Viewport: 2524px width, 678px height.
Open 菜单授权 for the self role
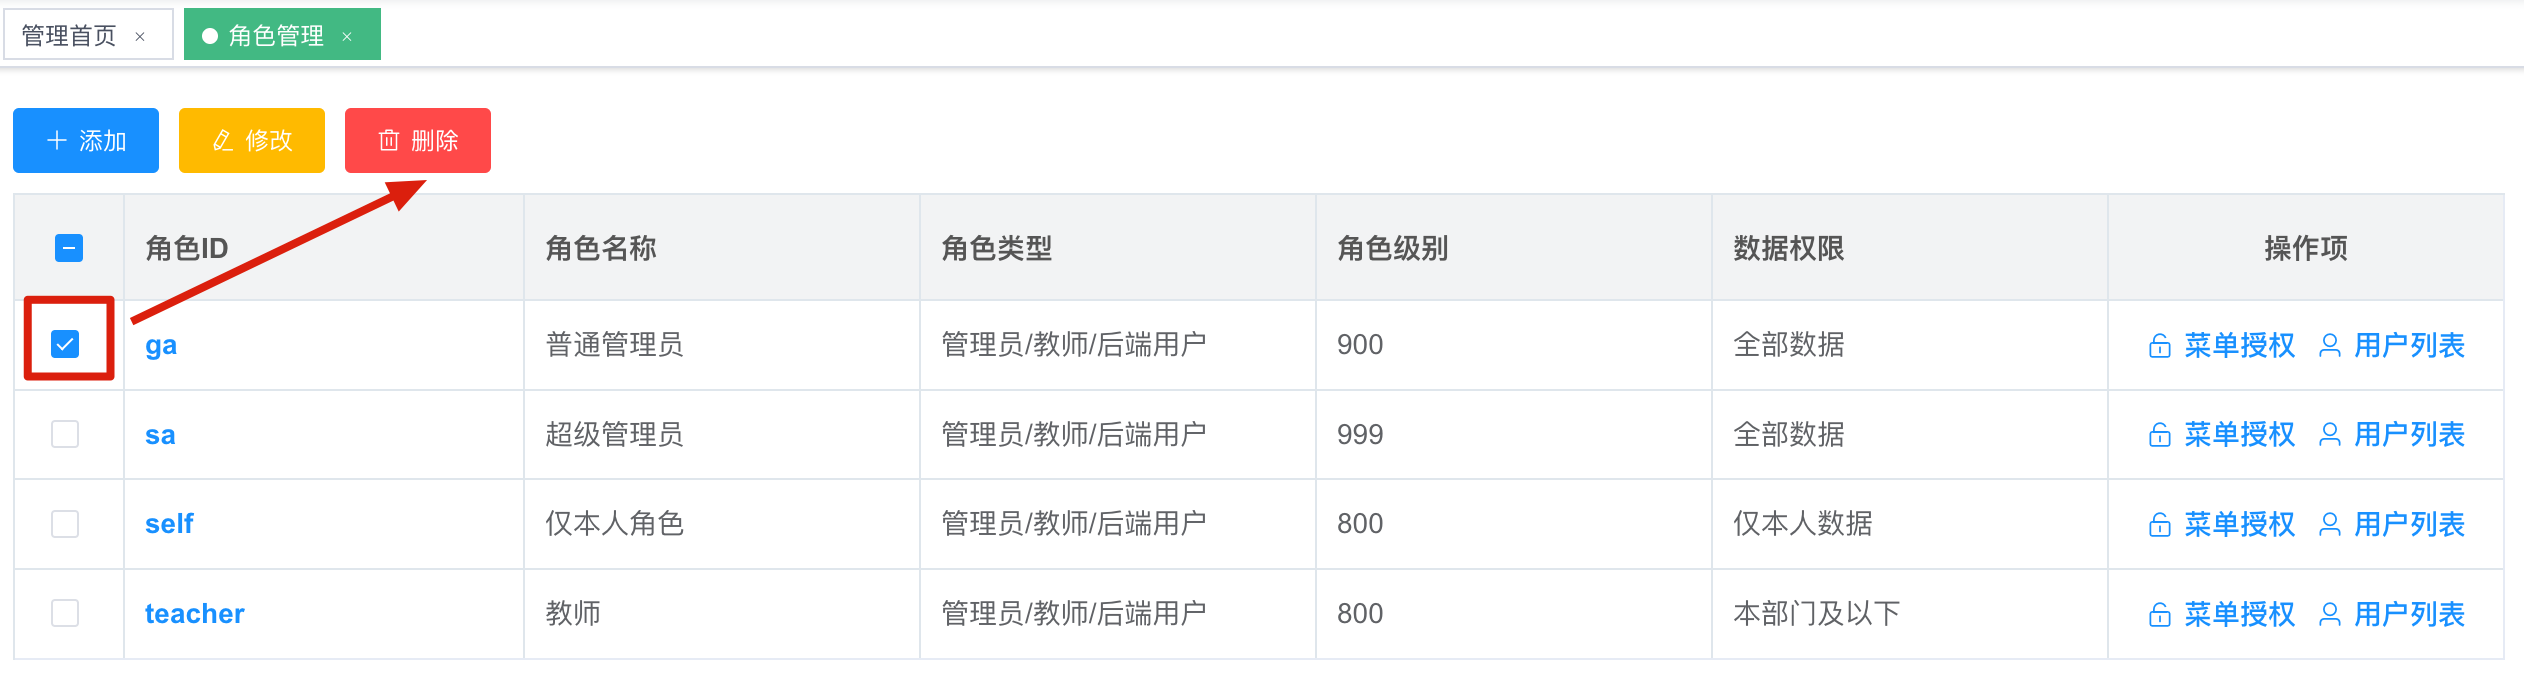click(x=2239, y=524)
